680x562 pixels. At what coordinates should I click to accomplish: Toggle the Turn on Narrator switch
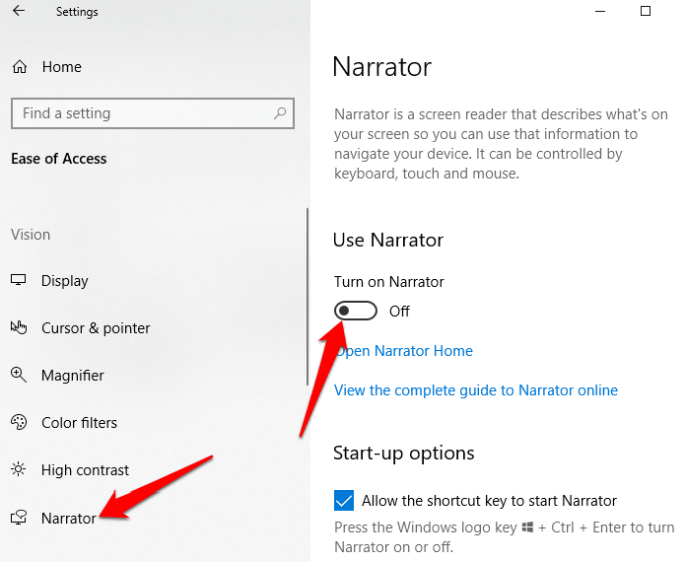pyautogui.click(x=356, y=310)
